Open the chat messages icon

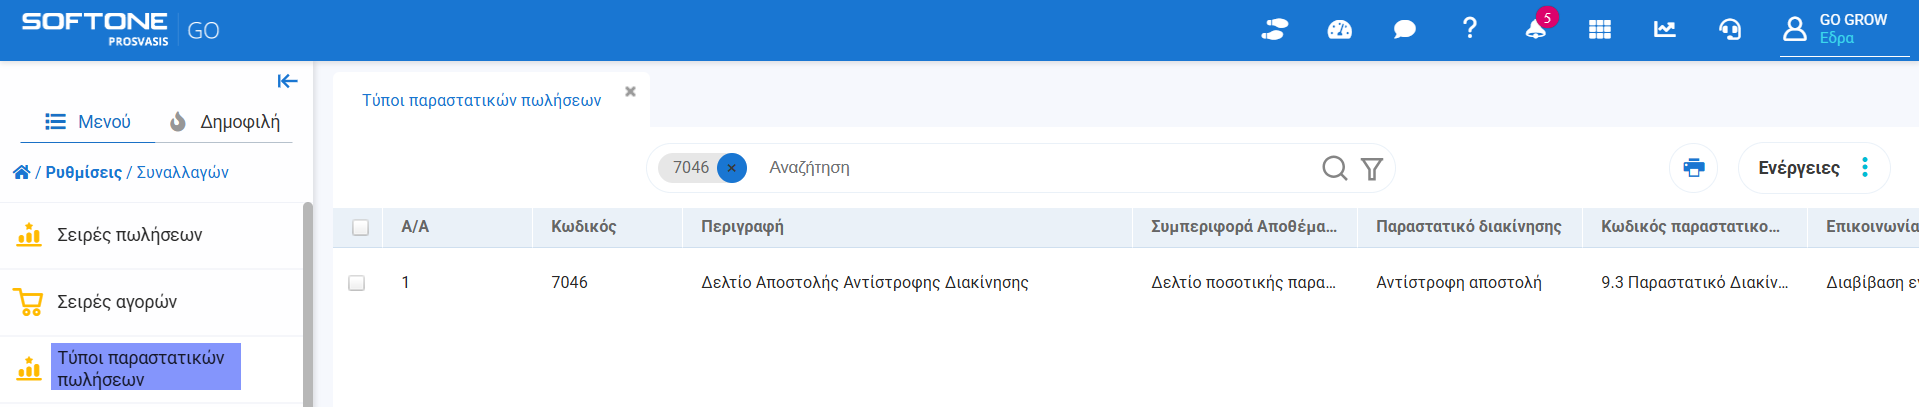click(1404, 30)
